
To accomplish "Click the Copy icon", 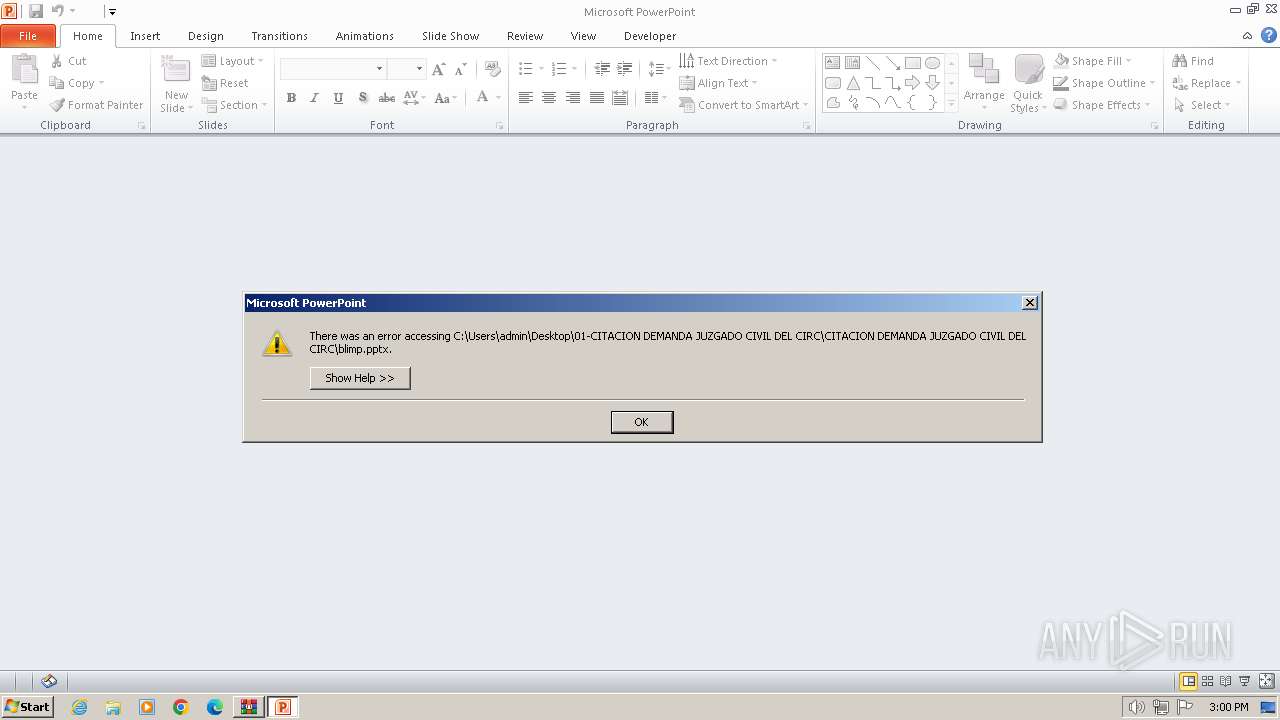I will coord(57,83).
